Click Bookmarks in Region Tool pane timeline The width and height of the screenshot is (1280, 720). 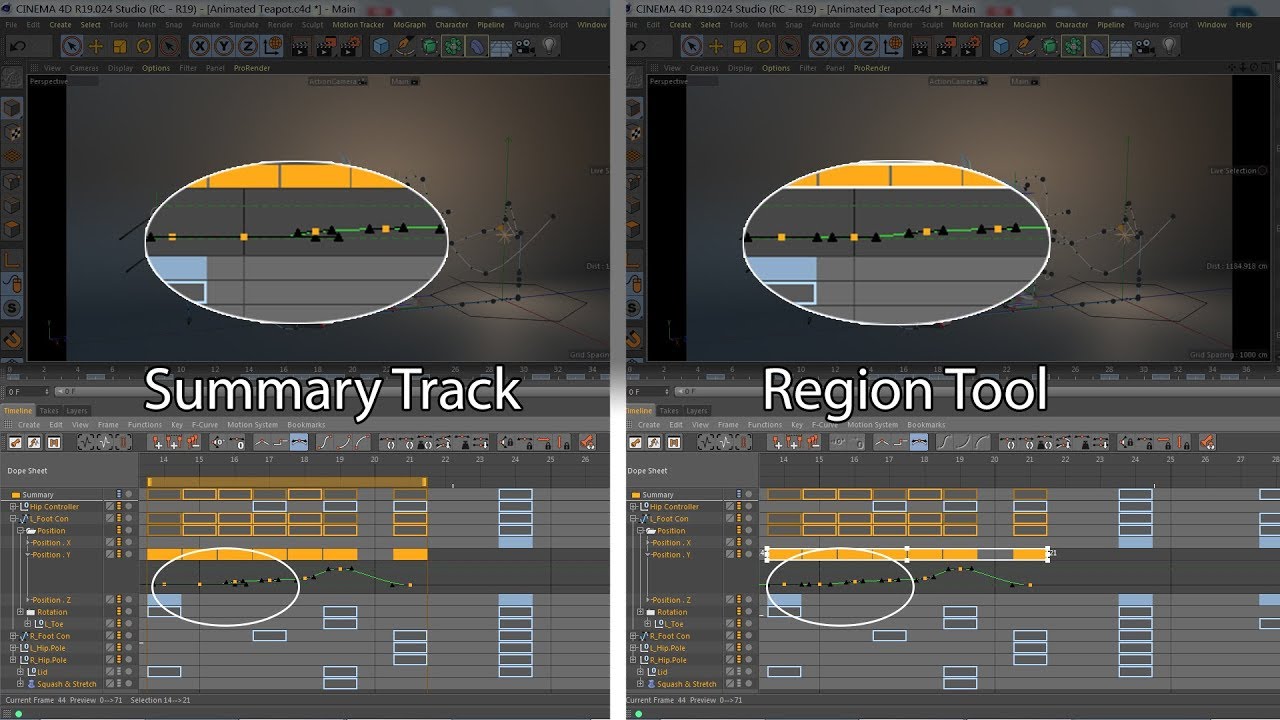click(x=925, y=425)
